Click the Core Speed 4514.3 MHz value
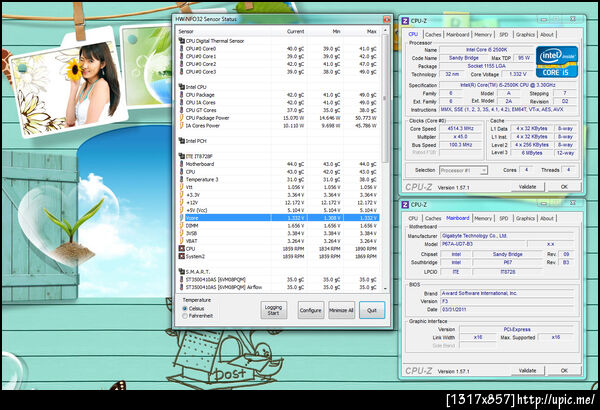 [x=460, y=129]
